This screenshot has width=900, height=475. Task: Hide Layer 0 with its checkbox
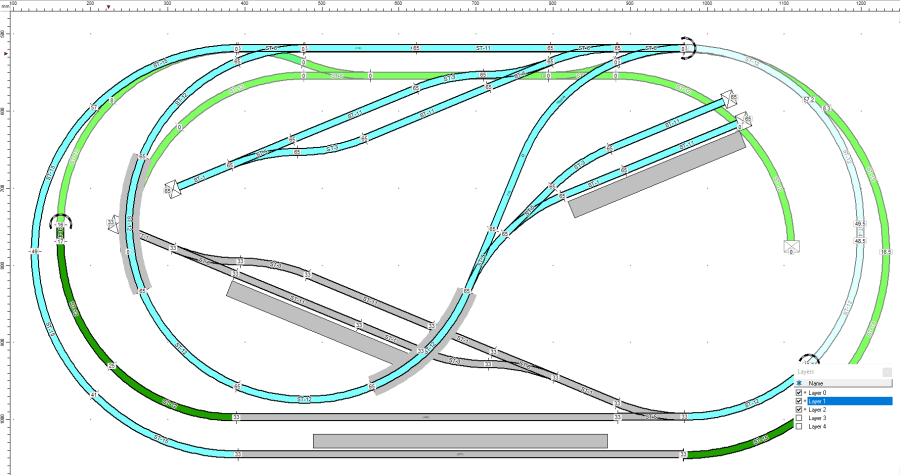click(x=798, y=393)
